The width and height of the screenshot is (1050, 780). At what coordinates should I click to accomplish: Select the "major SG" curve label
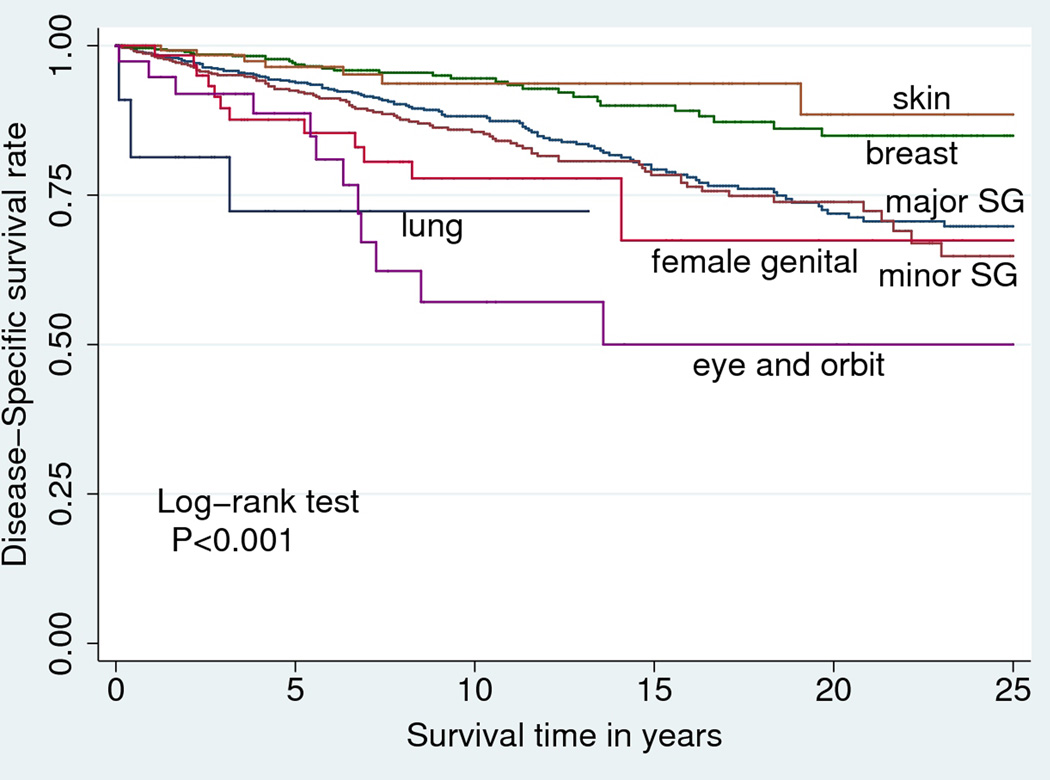(953, 201)
